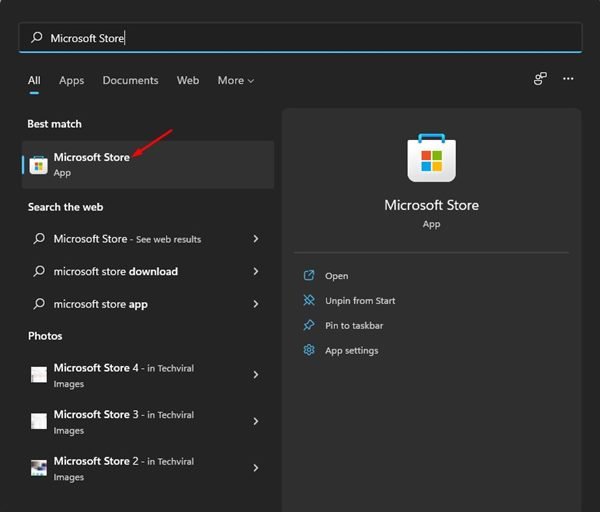Switch to the Web tab
Image resolution: width=600 pixels, height=512 pixels.
pos(188,80)
